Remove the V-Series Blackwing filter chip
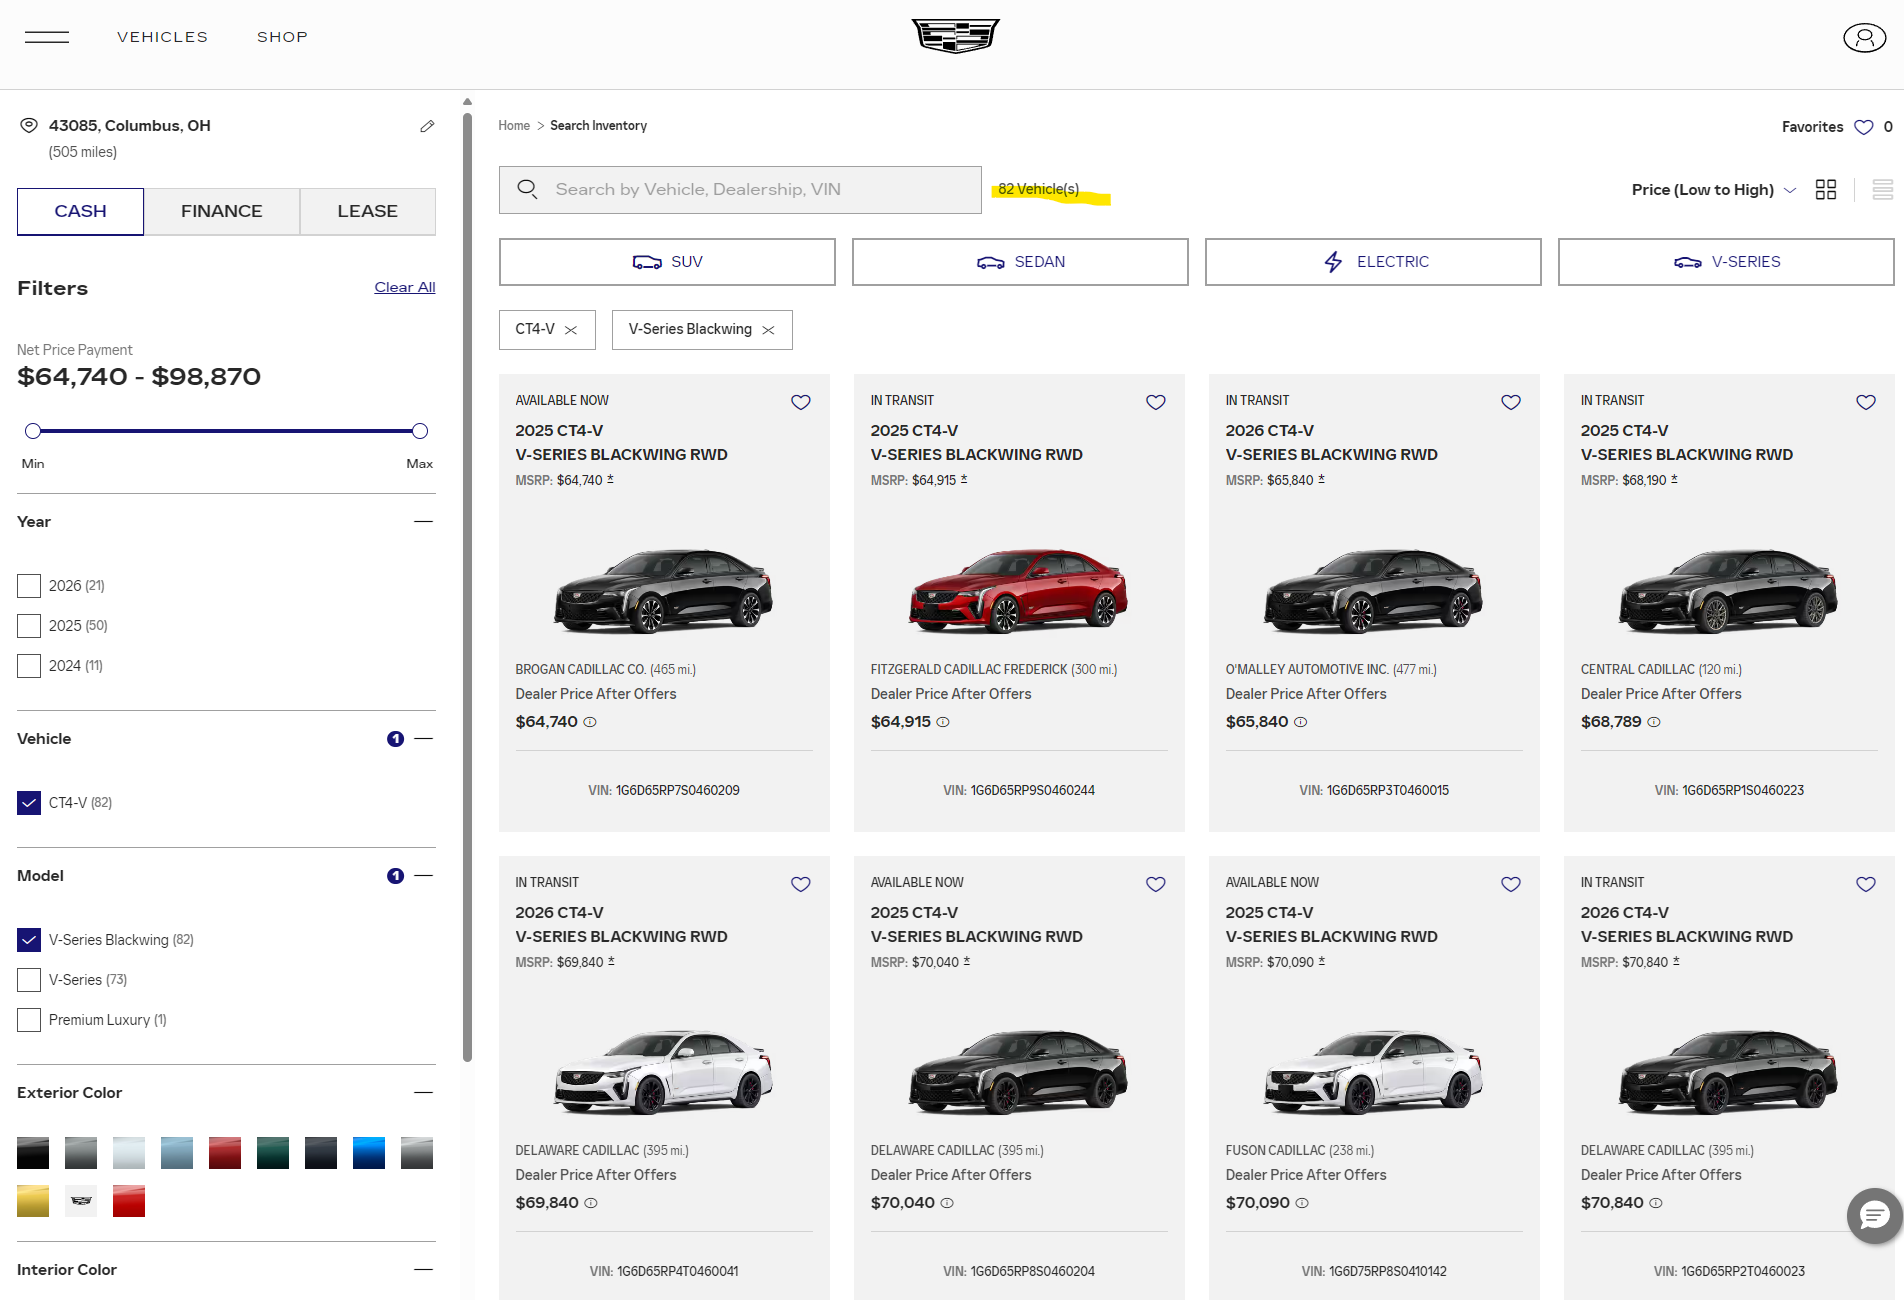 768,330
